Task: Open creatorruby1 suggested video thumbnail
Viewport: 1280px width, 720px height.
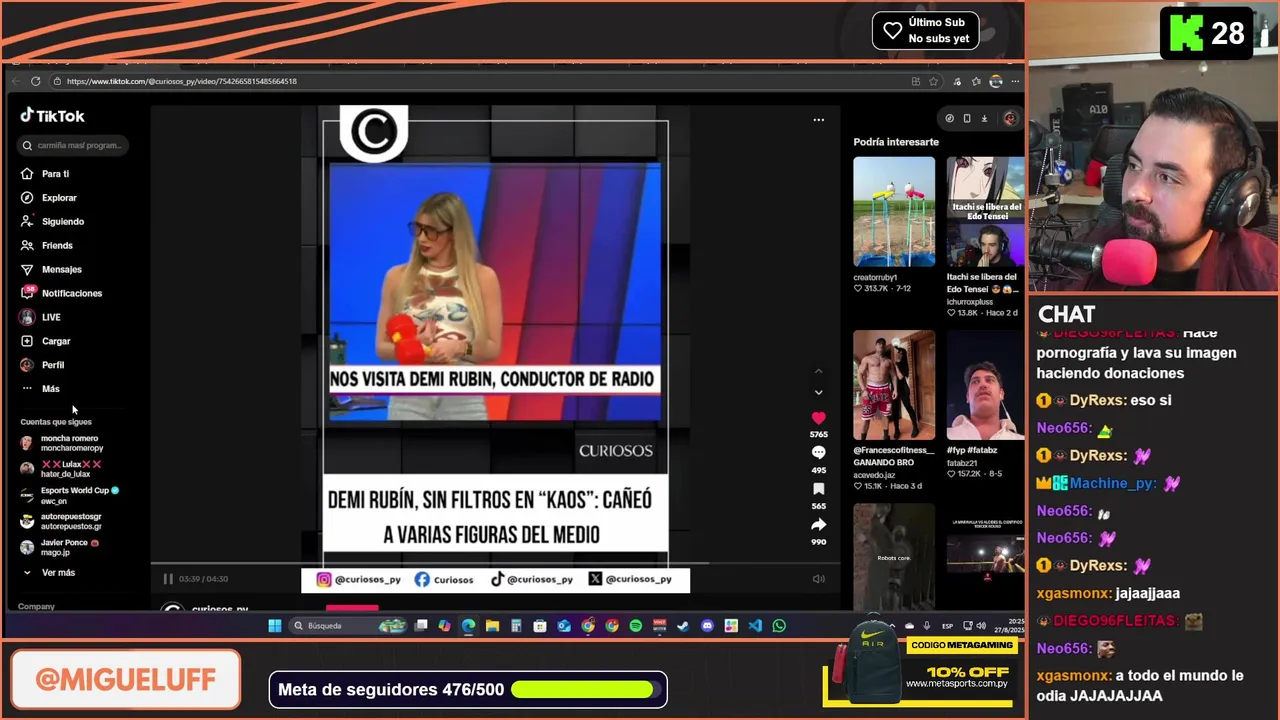Action: pyautogui.click(x=894, y=212)
